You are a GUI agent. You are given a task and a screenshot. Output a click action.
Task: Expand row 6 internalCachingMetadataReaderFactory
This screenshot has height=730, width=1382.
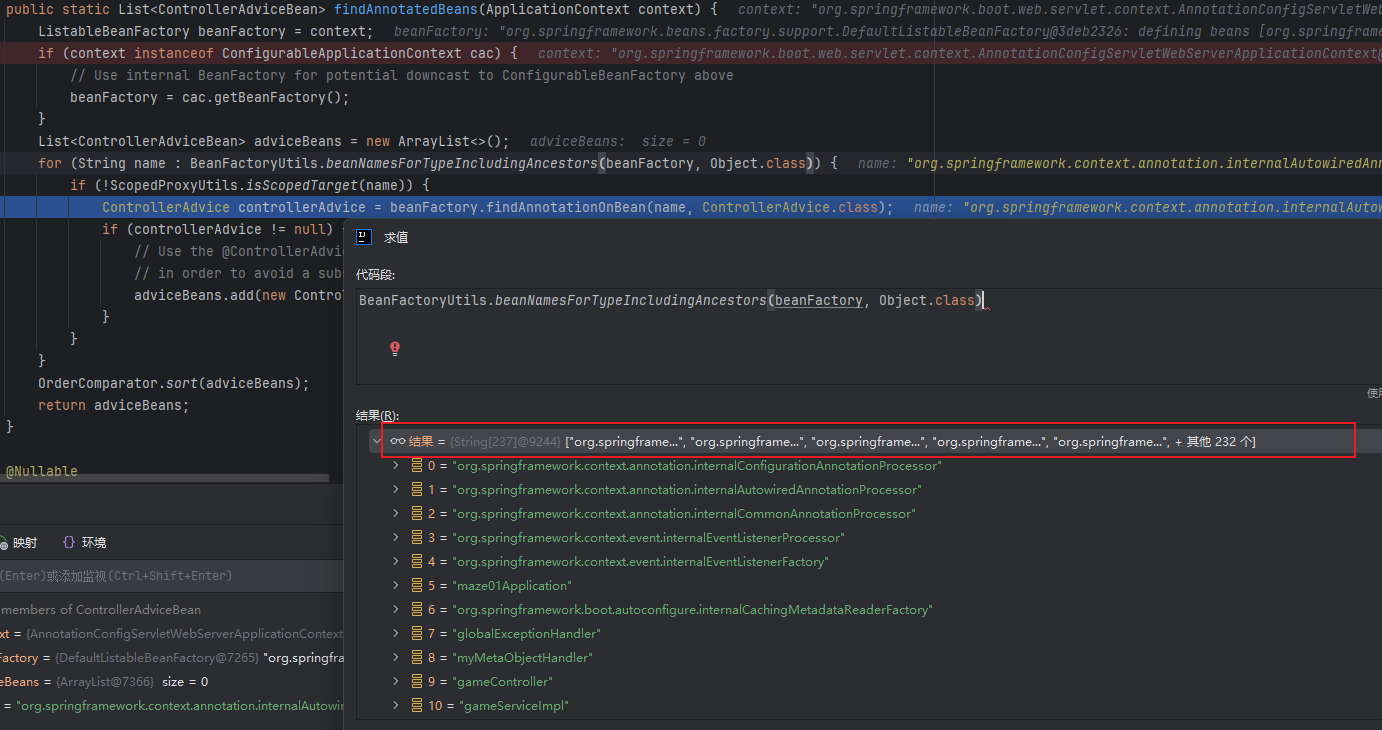tap(395, 610)
